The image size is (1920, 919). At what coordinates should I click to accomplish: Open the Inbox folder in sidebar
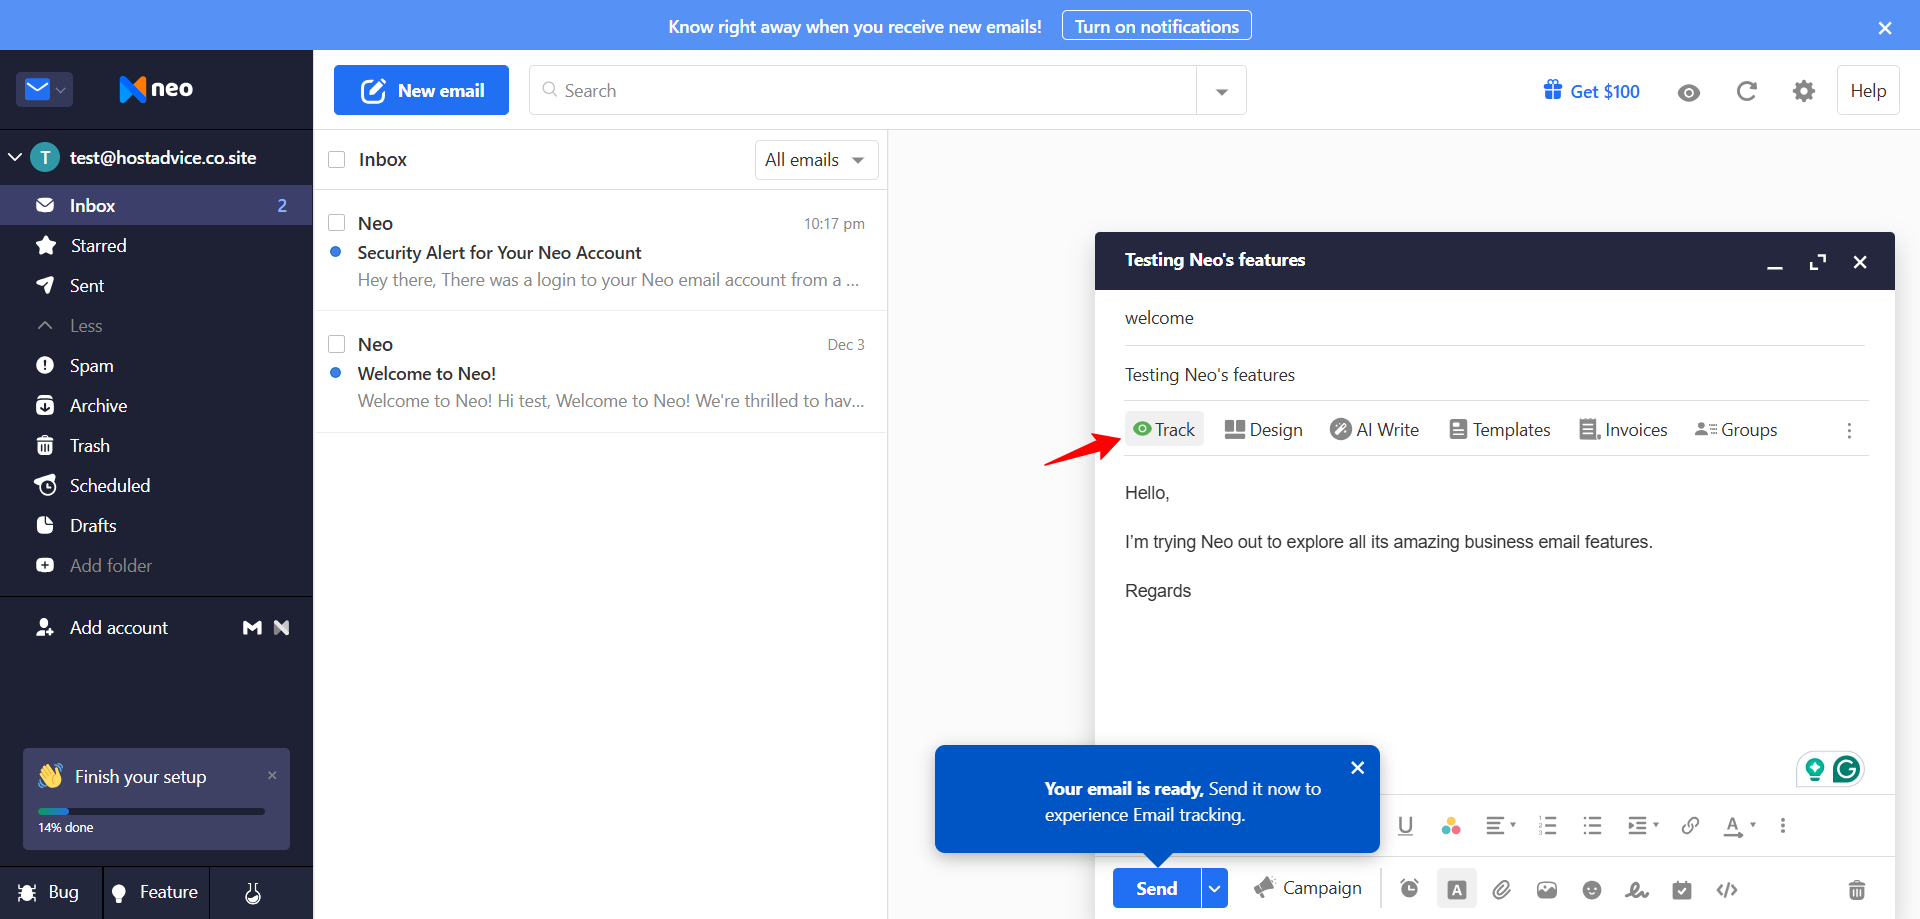[156, 205]
